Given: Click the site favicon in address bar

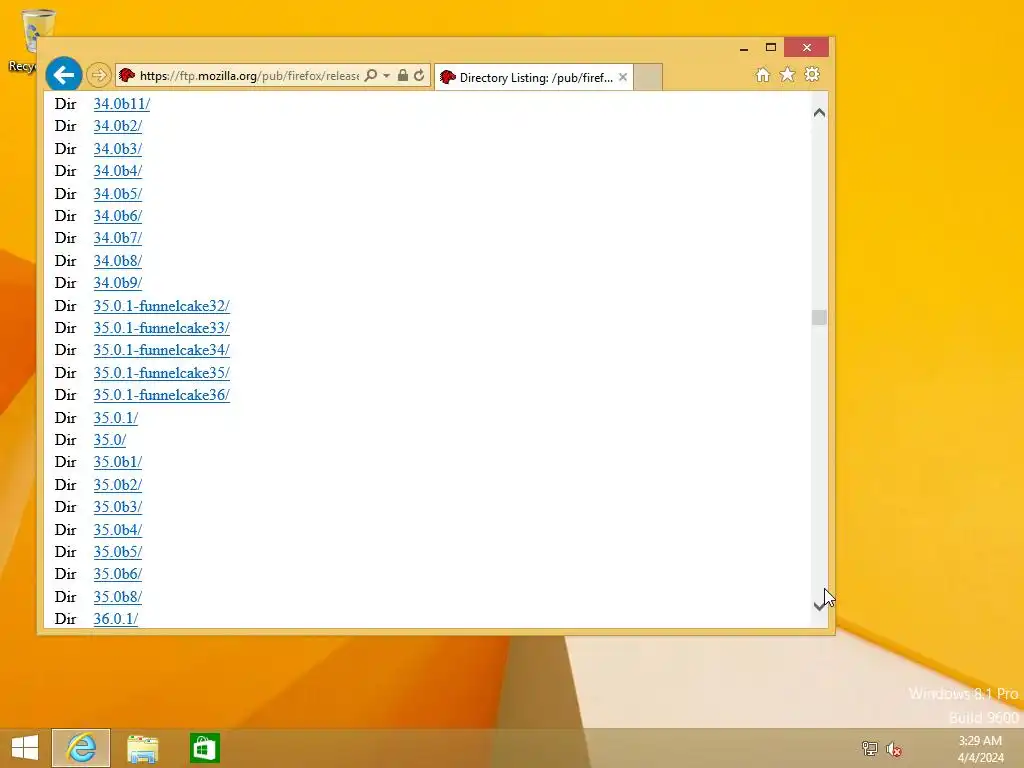Looking at the screenshot, I should click(x=127, y=76).
